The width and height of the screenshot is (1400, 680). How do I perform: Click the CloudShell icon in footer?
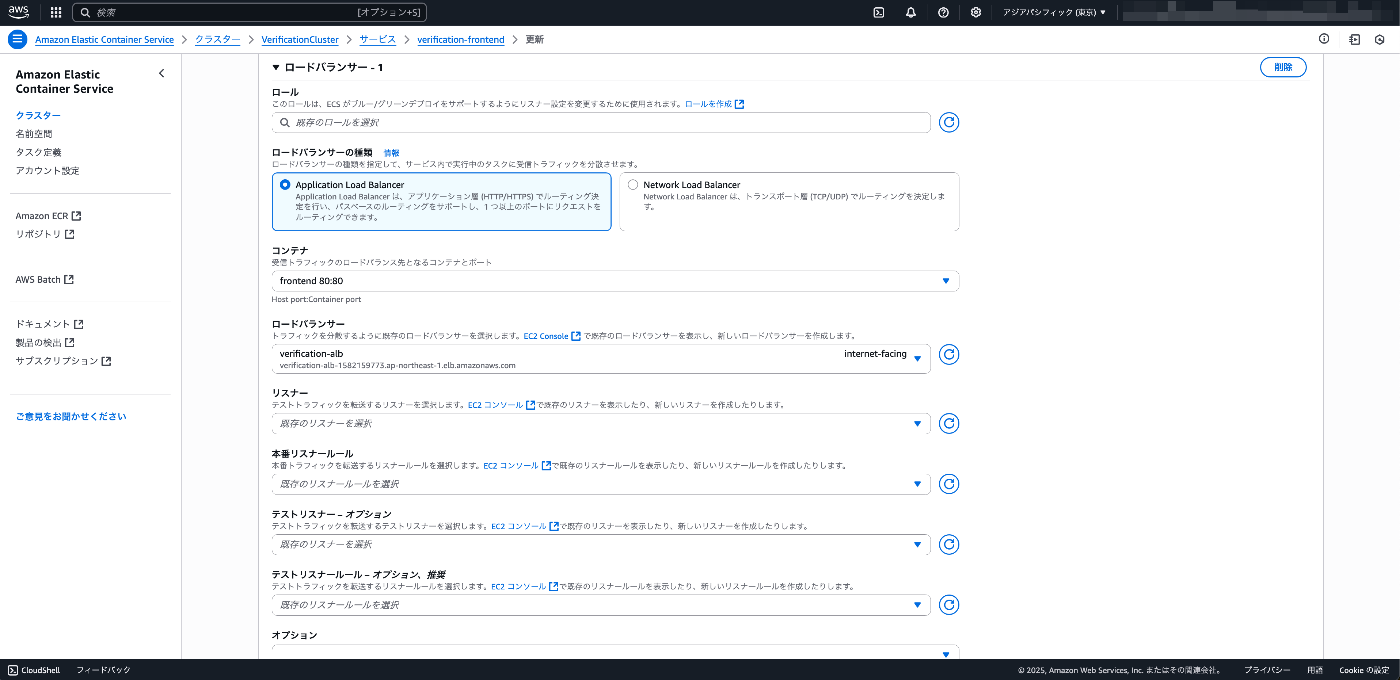coord(13,670)
